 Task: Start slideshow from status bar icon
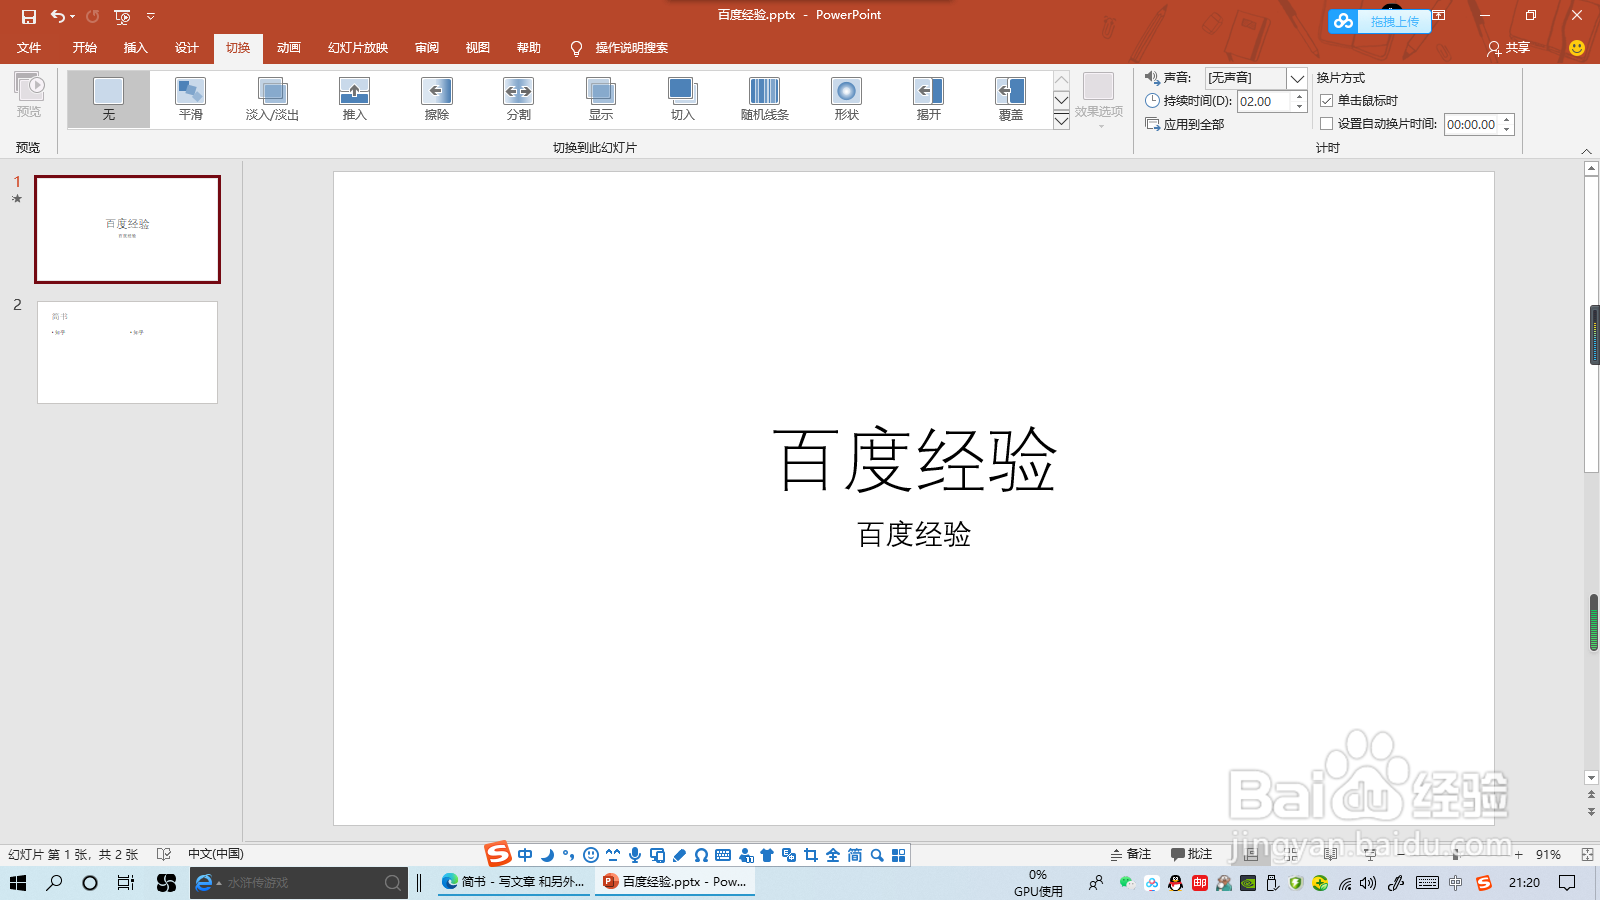(1370, 854)
